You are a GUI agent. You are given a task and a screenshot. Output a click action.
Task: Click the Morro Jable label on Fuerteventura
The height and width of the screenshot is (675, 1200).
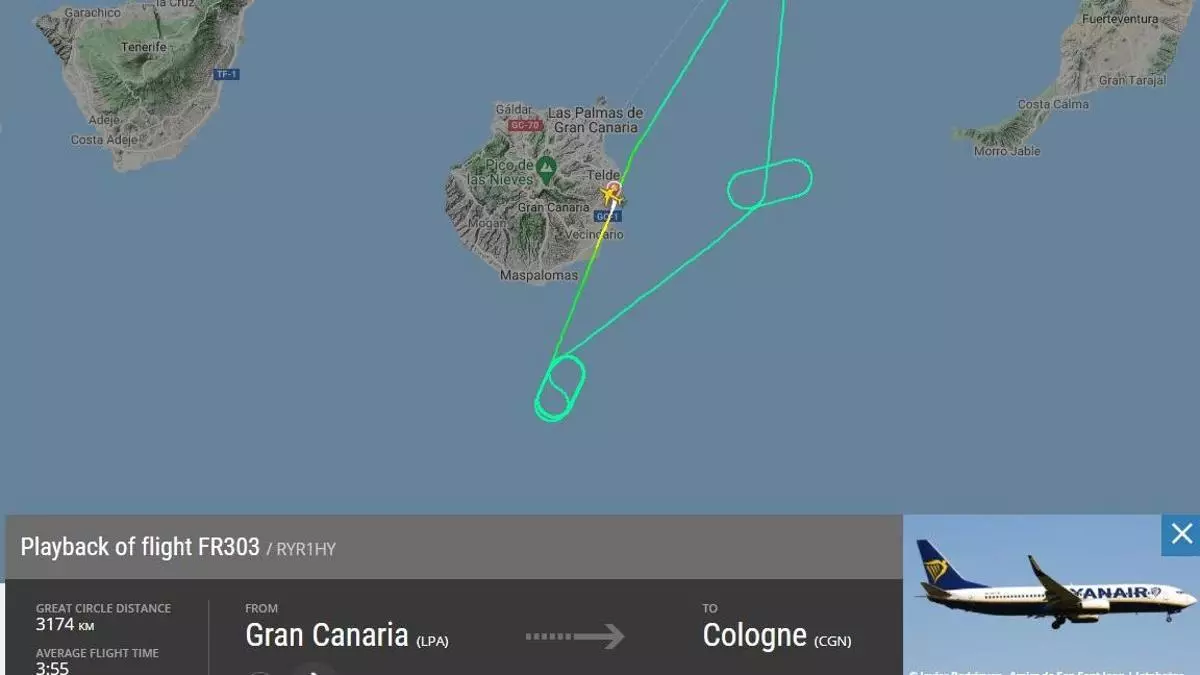(1007, 151)
